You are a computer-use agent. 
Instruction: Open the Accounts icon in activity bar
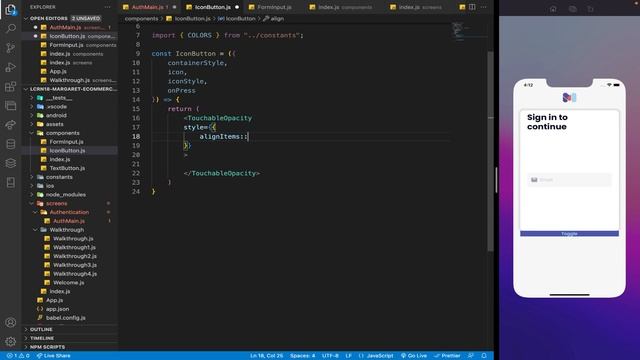(x=11, y=322)
